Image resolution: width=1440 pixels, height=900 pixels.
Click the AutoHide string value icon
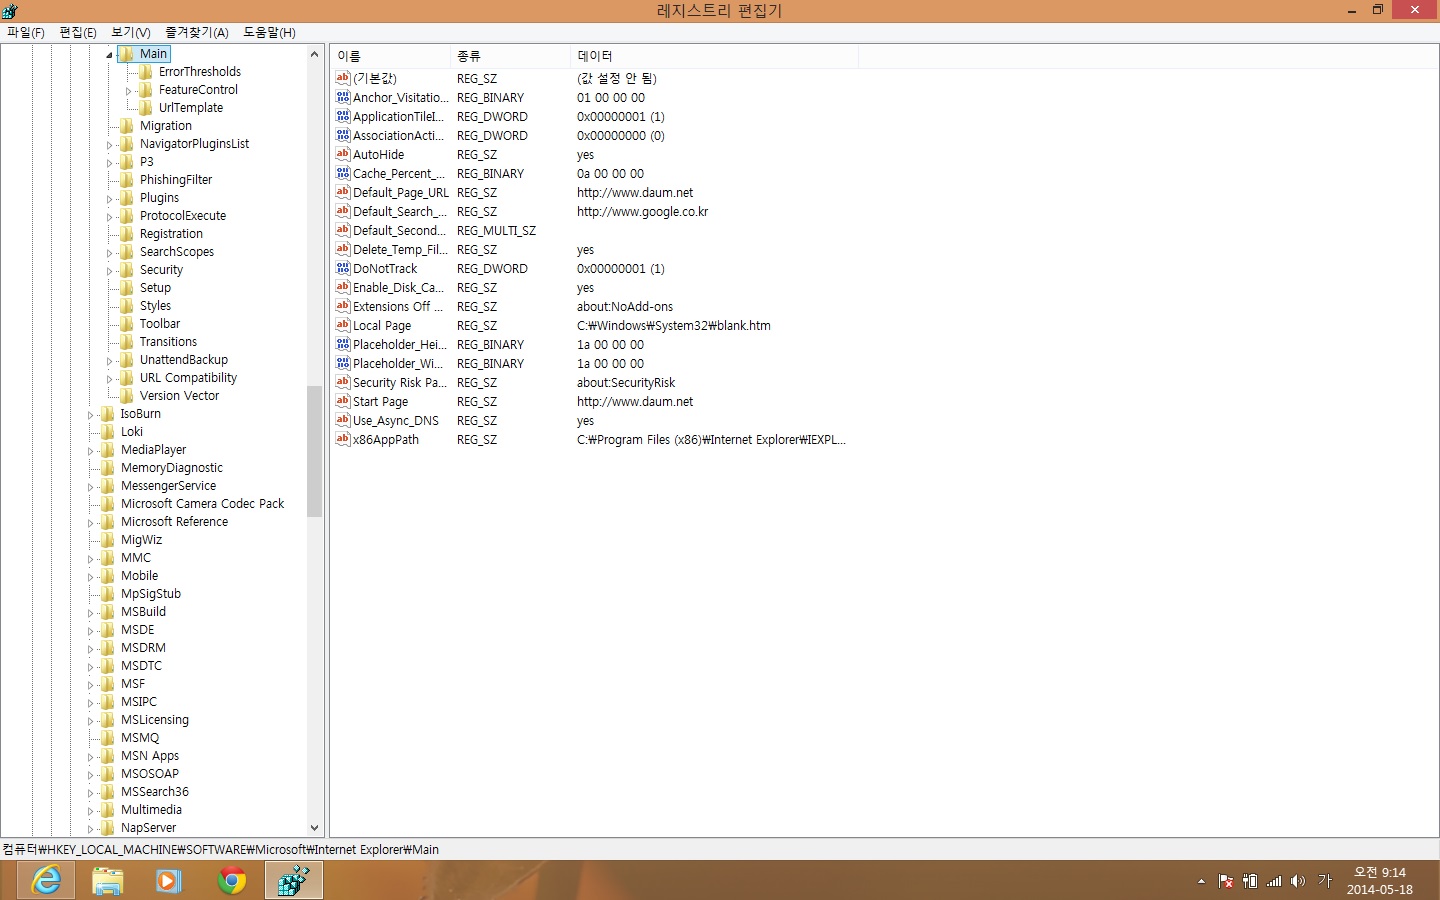coord(343,154)
